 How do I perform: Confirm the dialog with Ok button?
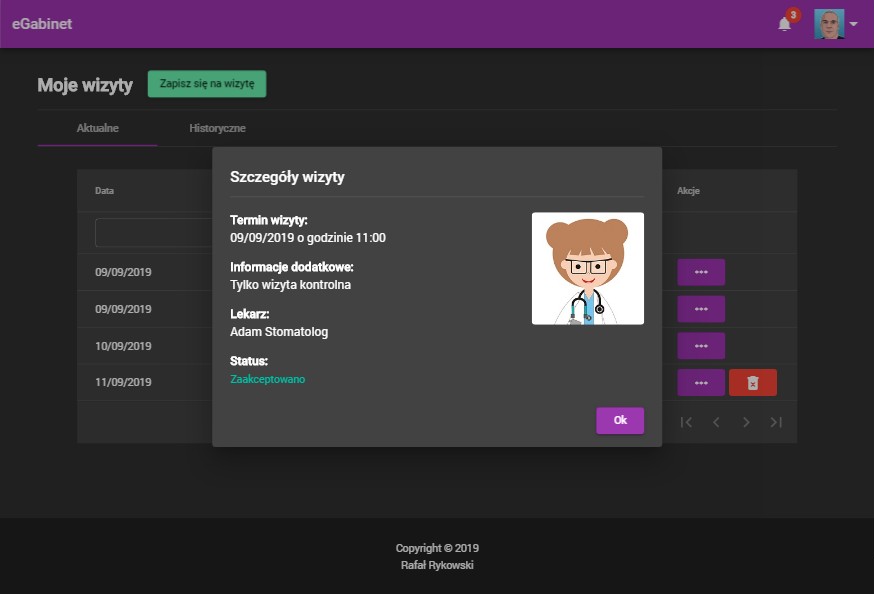[620, 420]
